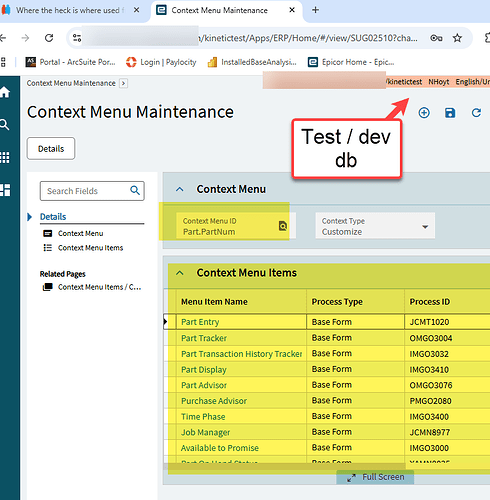Open the apps grid icon in the sidebar

coord(5,157)
